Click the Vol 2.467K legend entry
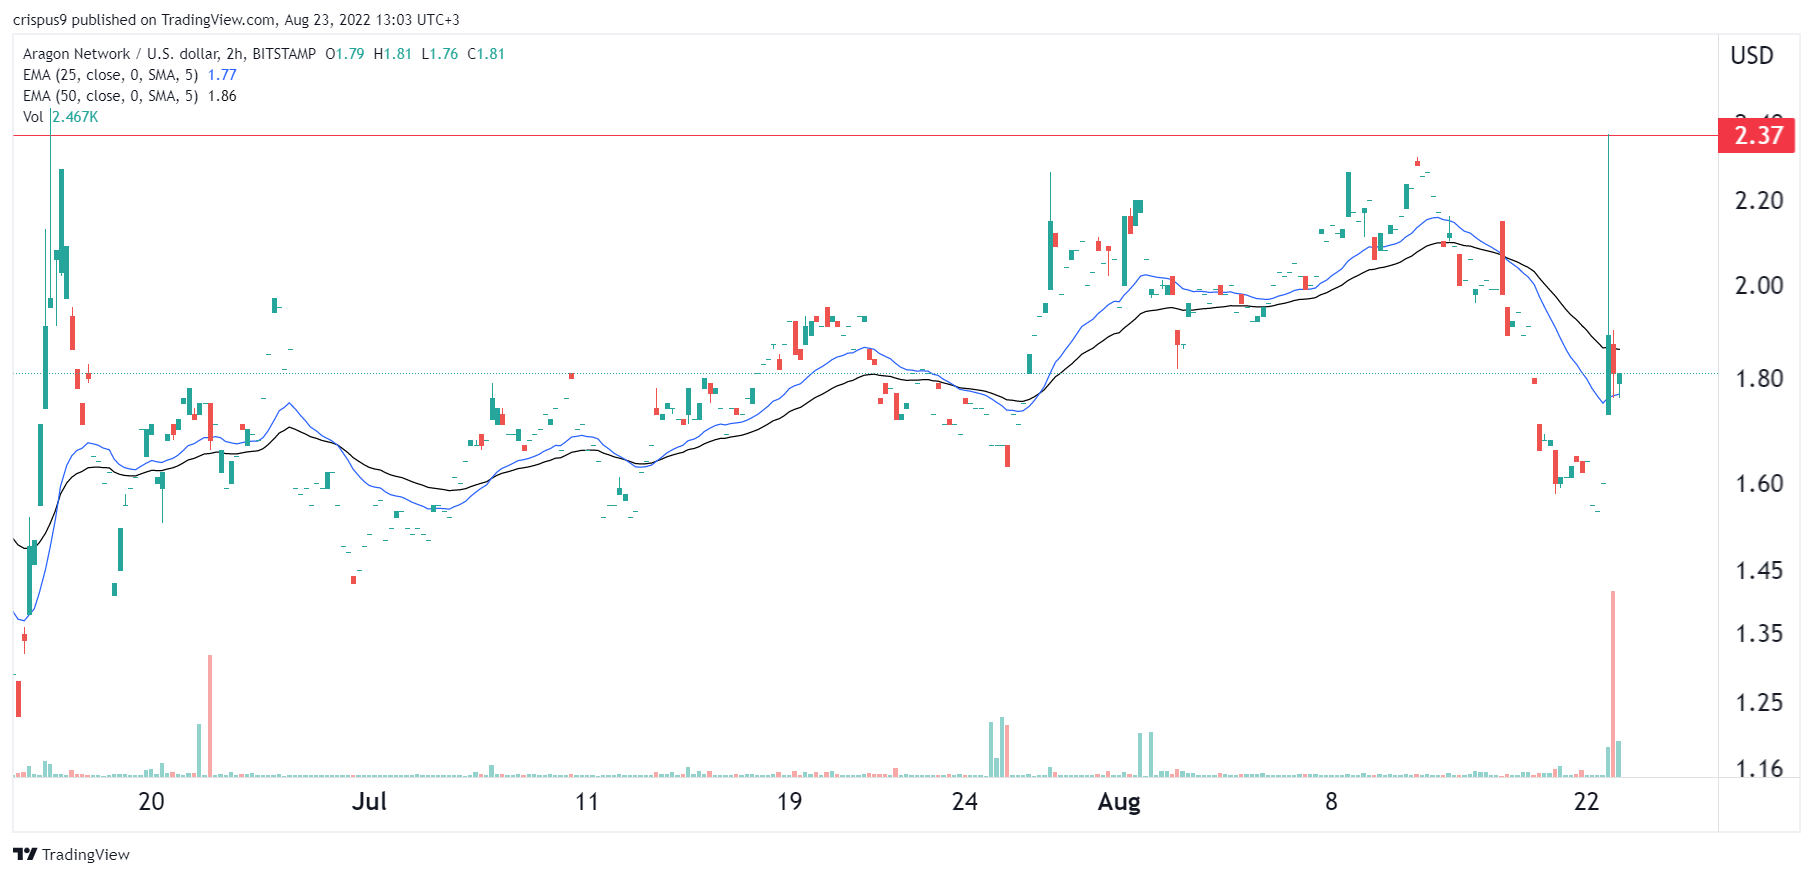The image size is (1813, 876). pos(60,117)
